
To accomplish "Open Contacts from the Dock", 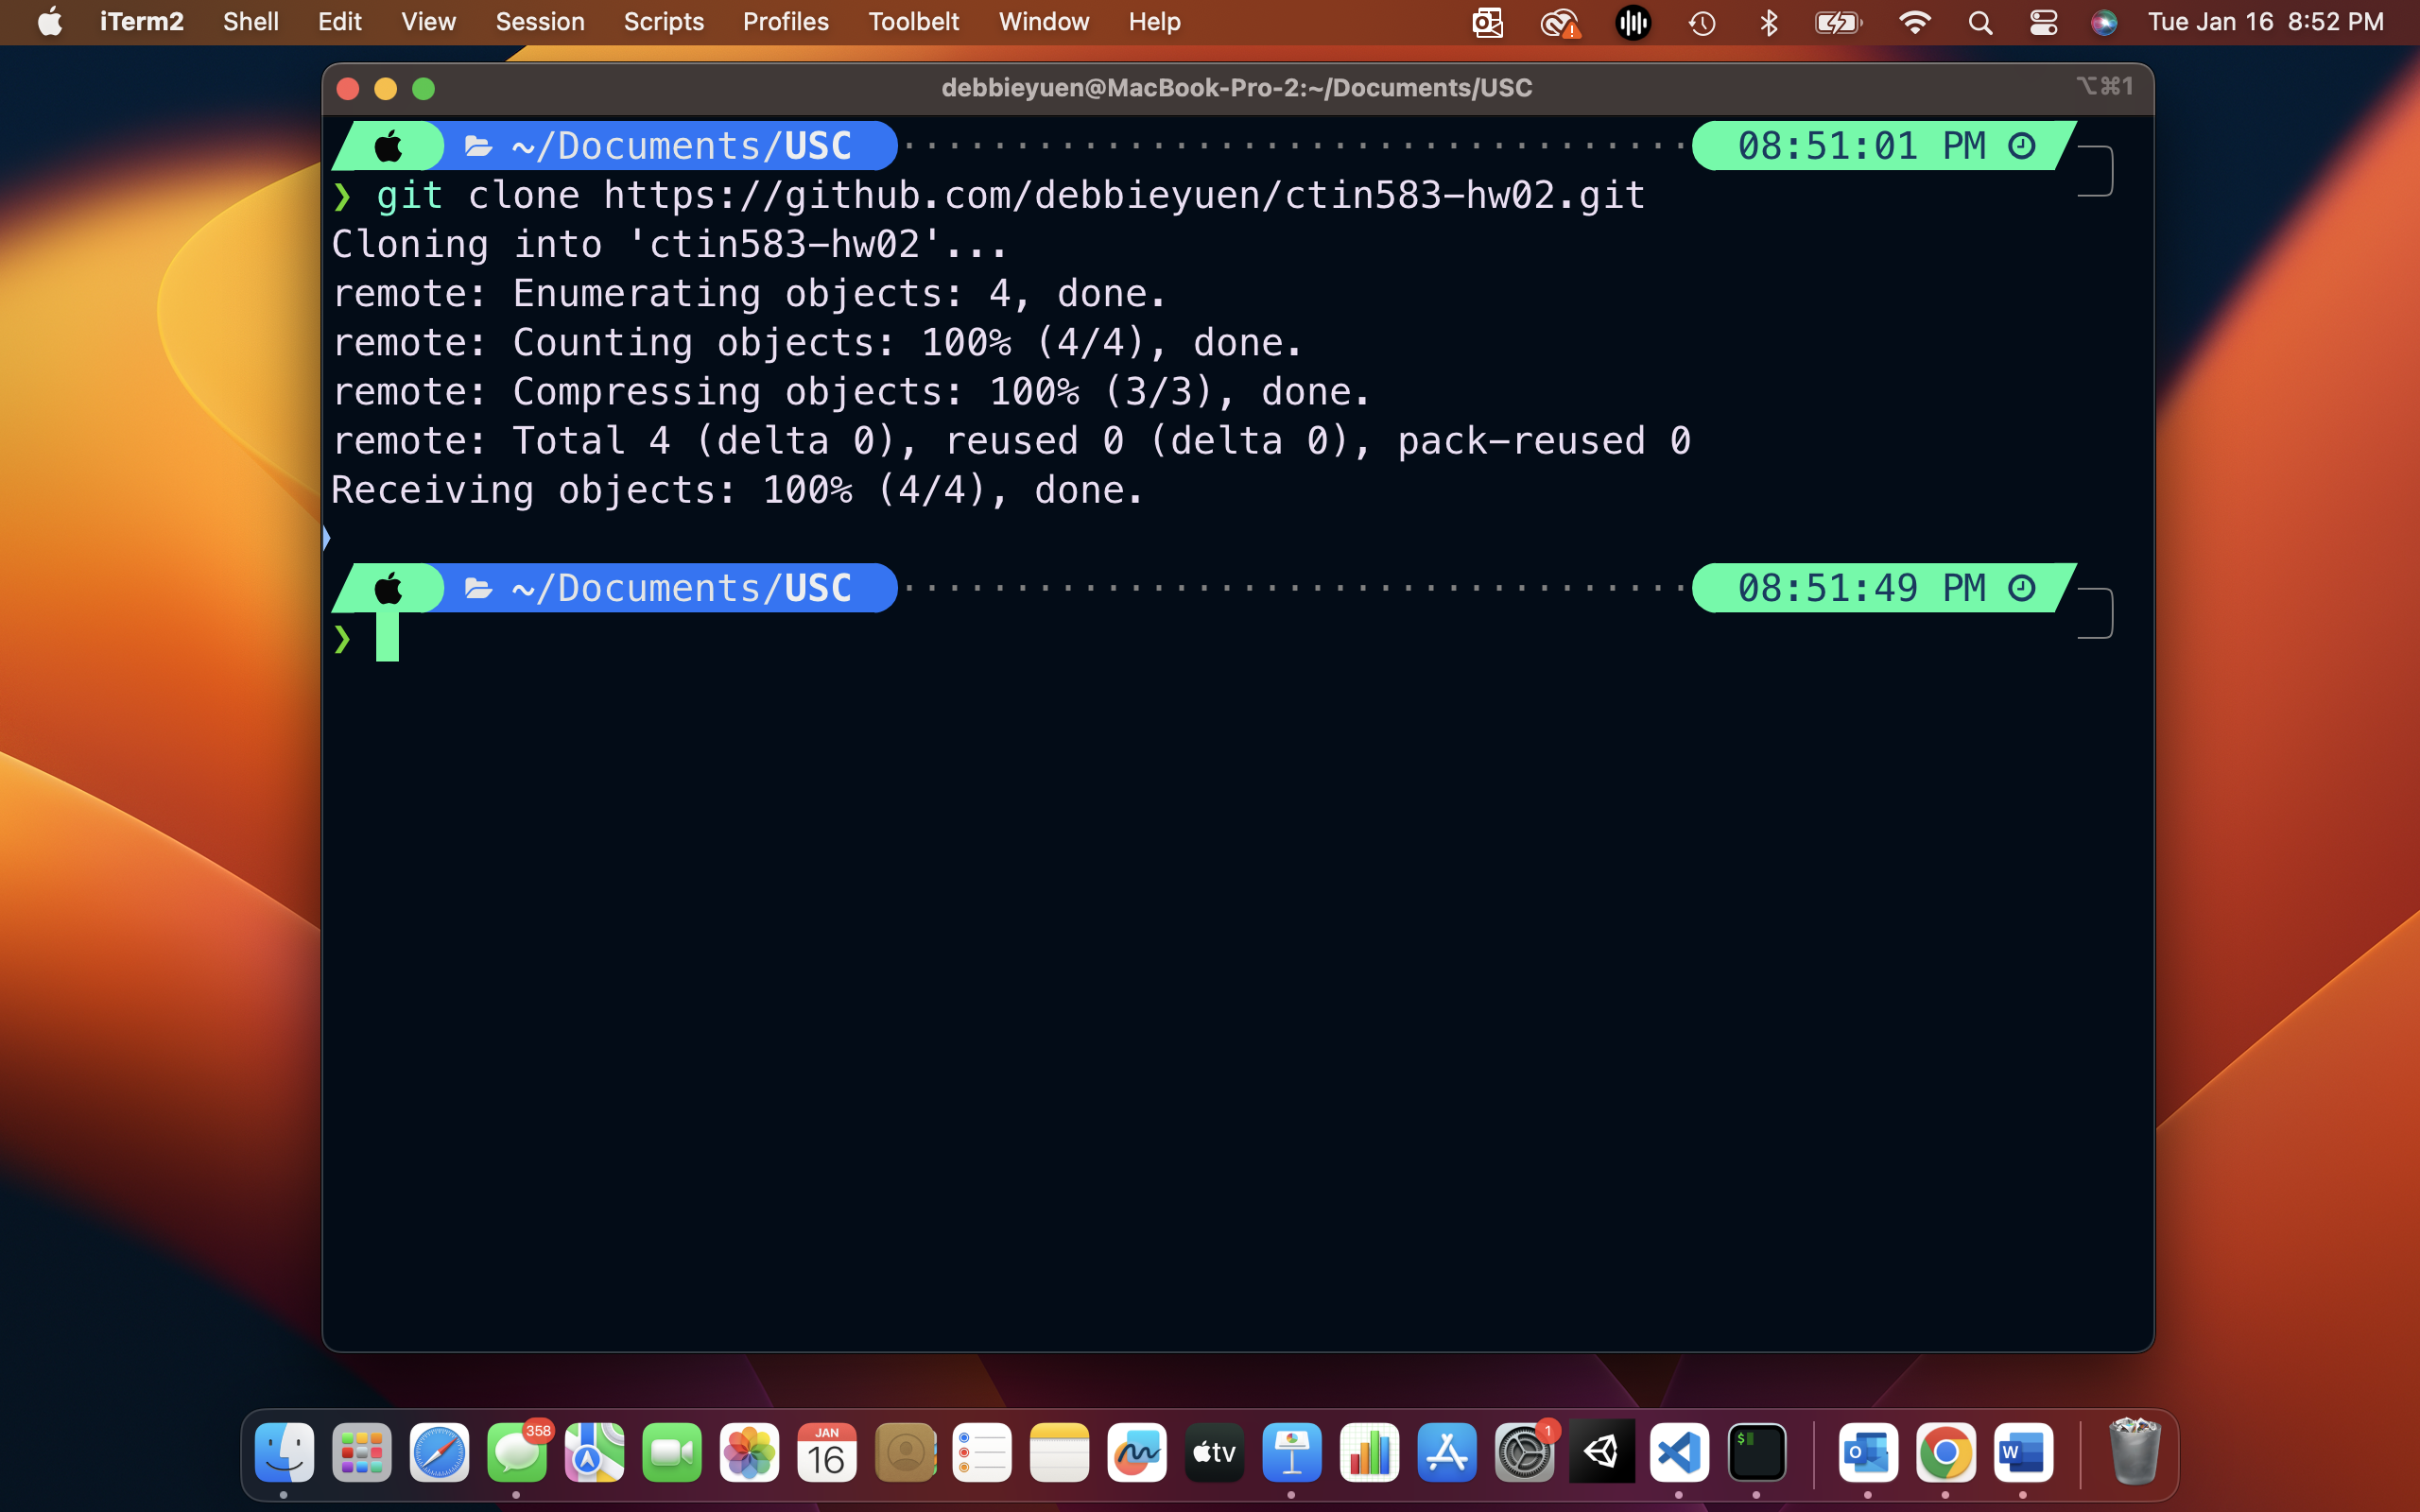I will click(x=905, y=1452).
